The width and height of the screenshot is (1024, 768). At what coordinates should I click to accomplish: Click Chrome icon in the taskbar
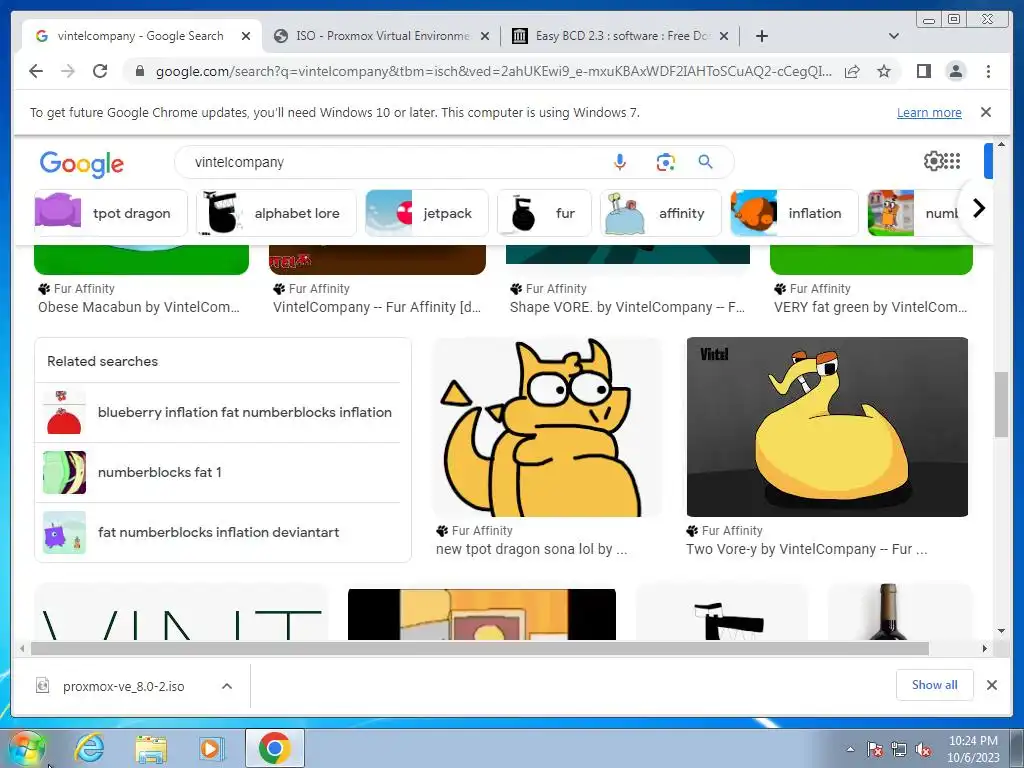(274, 748)
